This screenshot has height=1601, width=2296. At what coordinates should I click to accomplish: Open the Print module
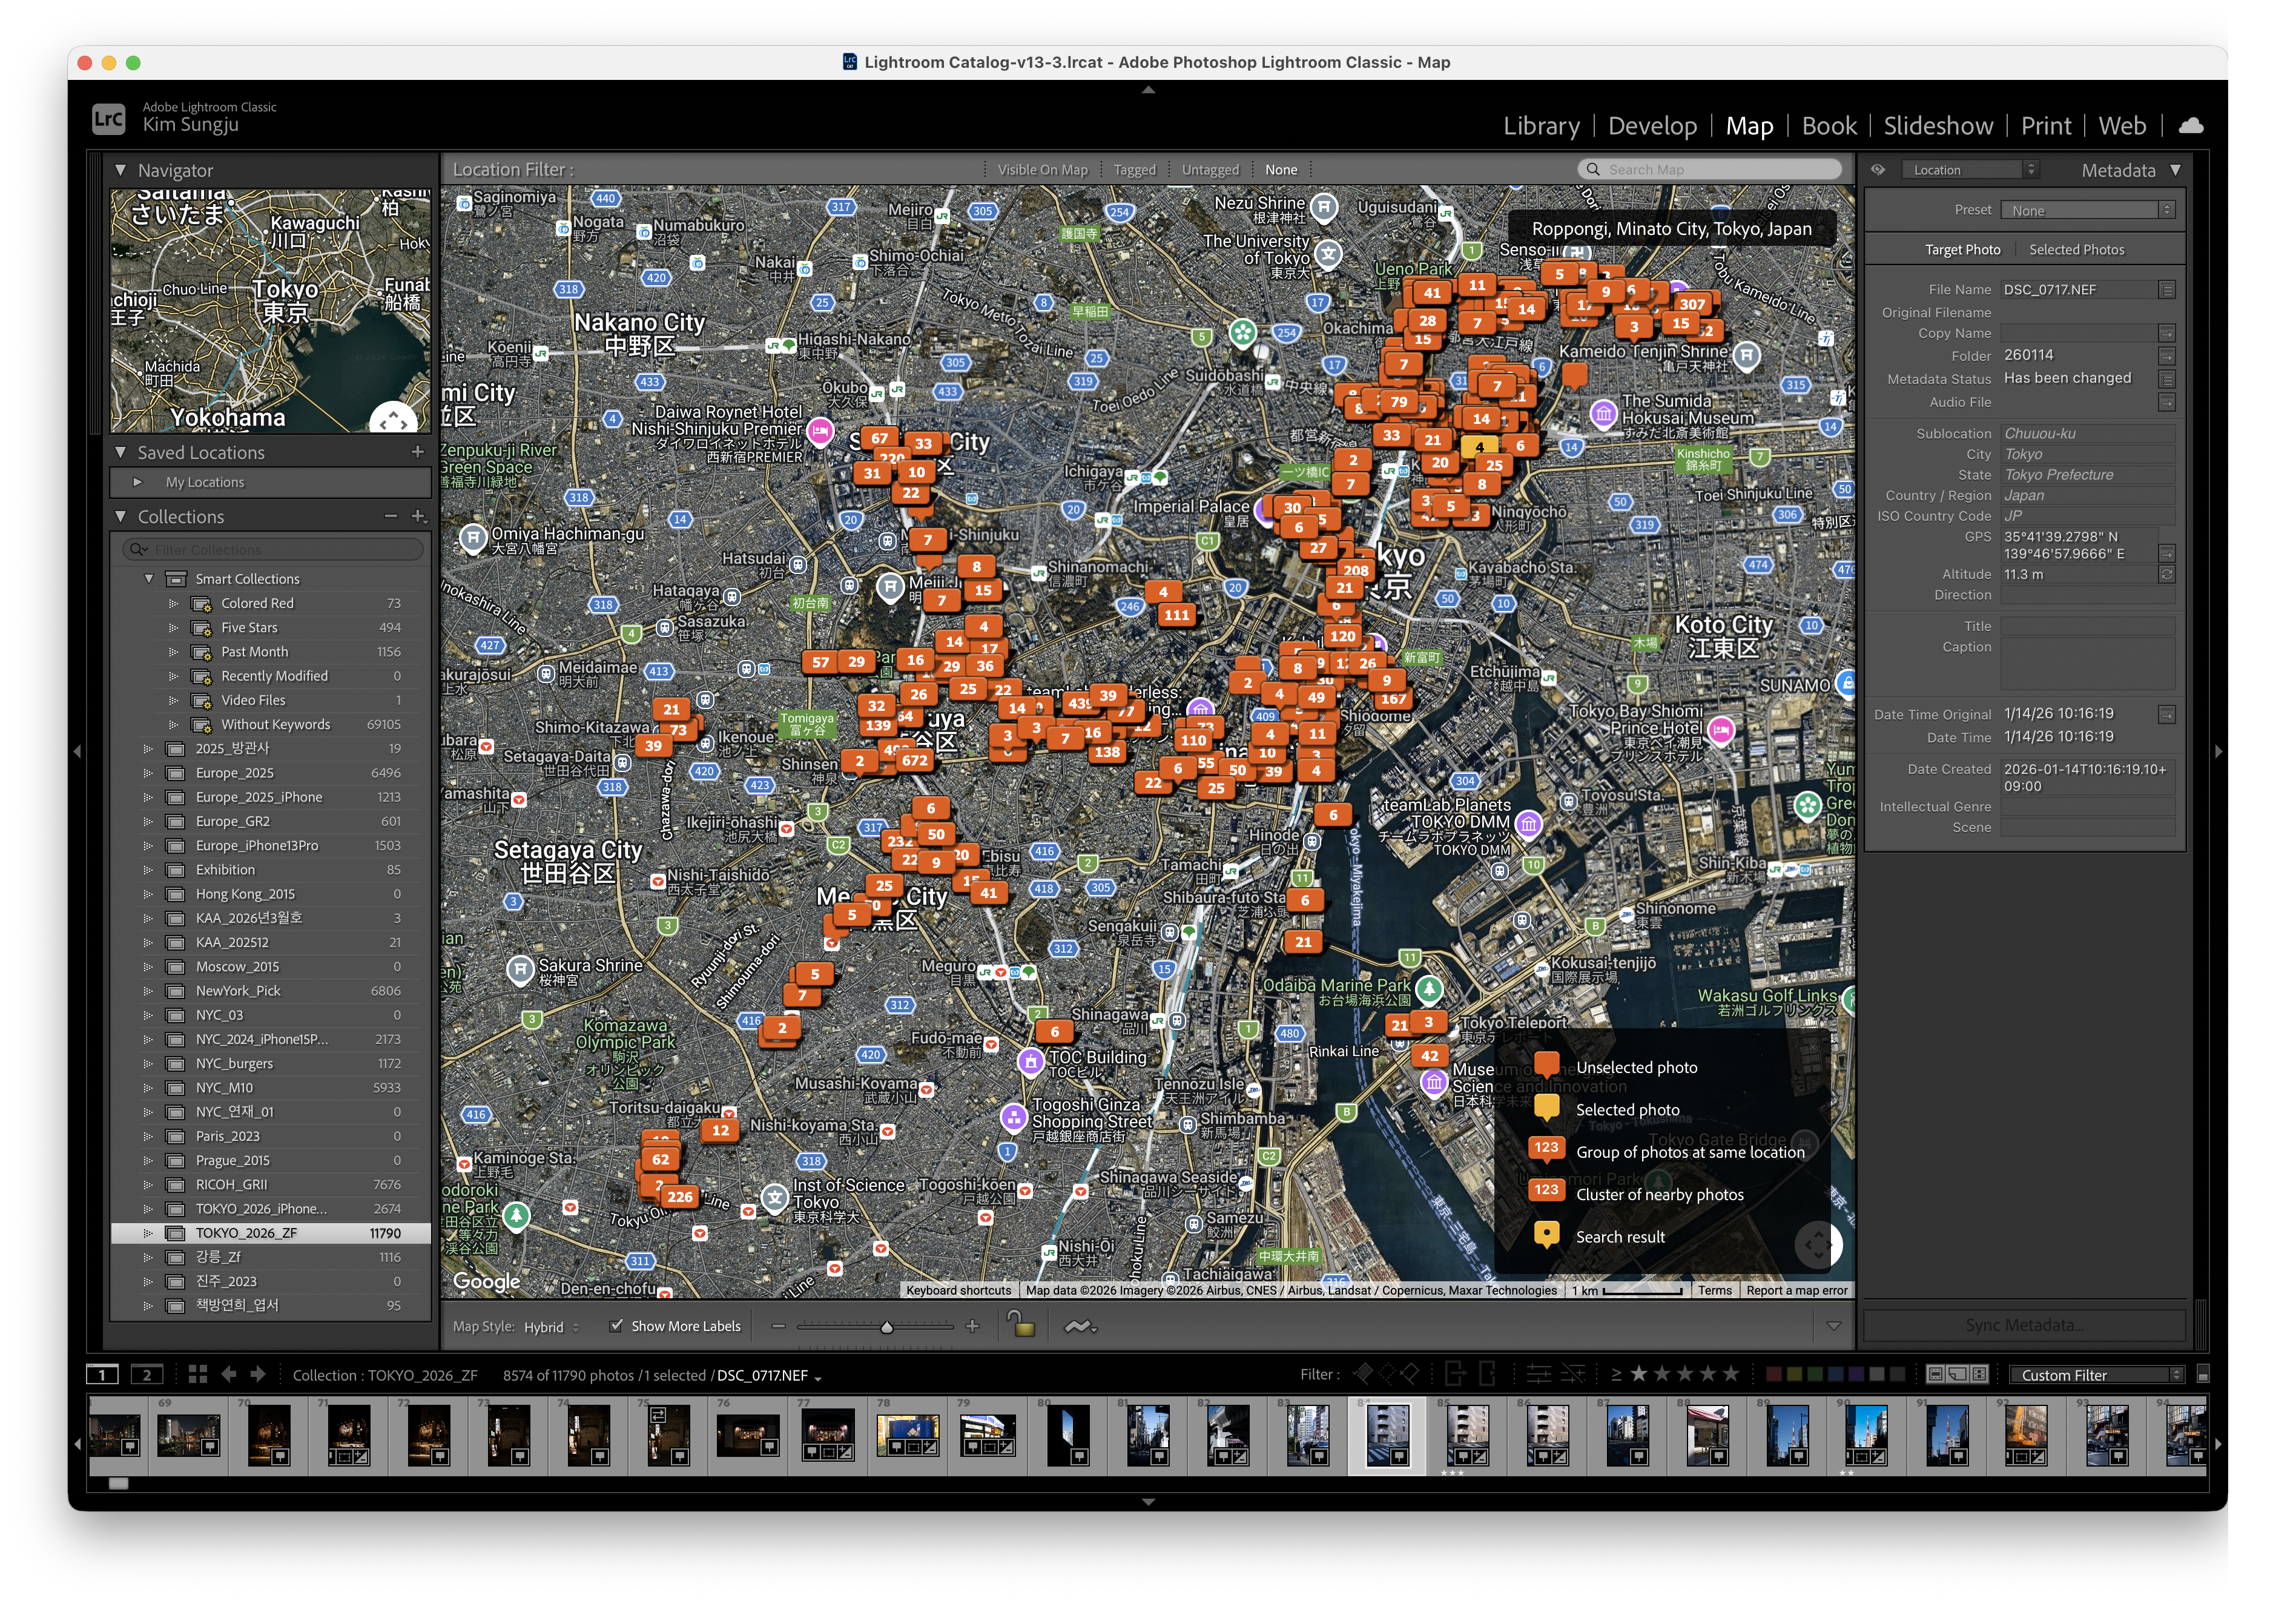pos(2045,126)
